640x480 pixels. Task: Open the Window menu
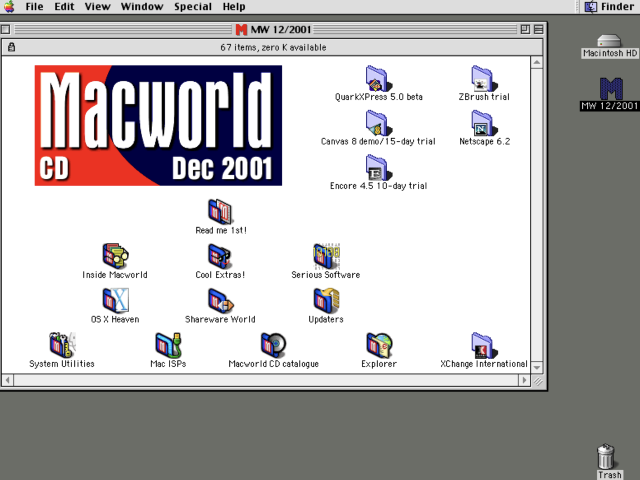click(142, 7)
